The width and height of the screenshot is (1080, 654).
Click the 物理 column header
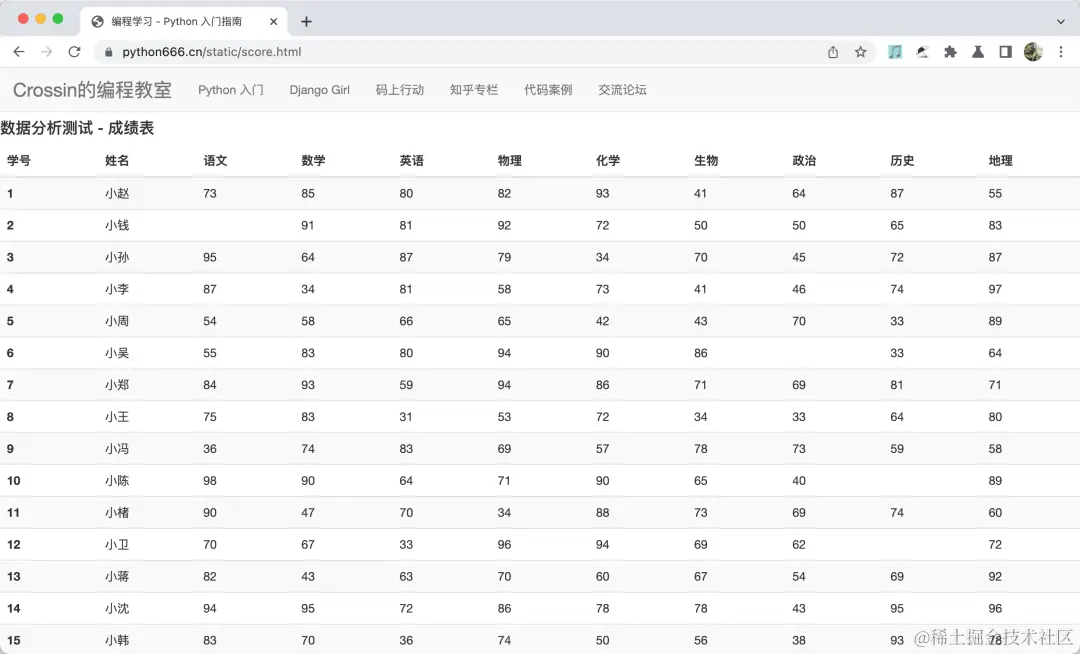coord(510,160)
